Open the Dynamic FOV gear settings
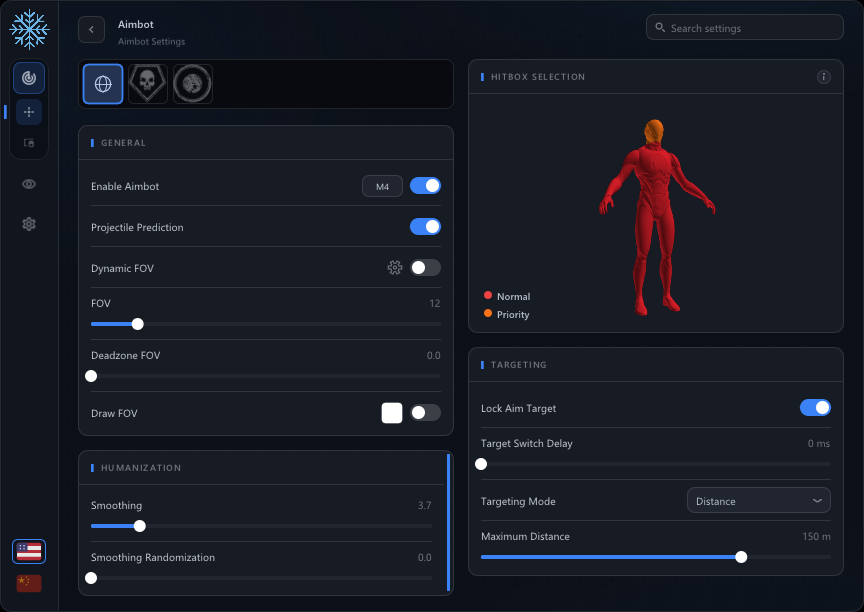 click(395, 268)
